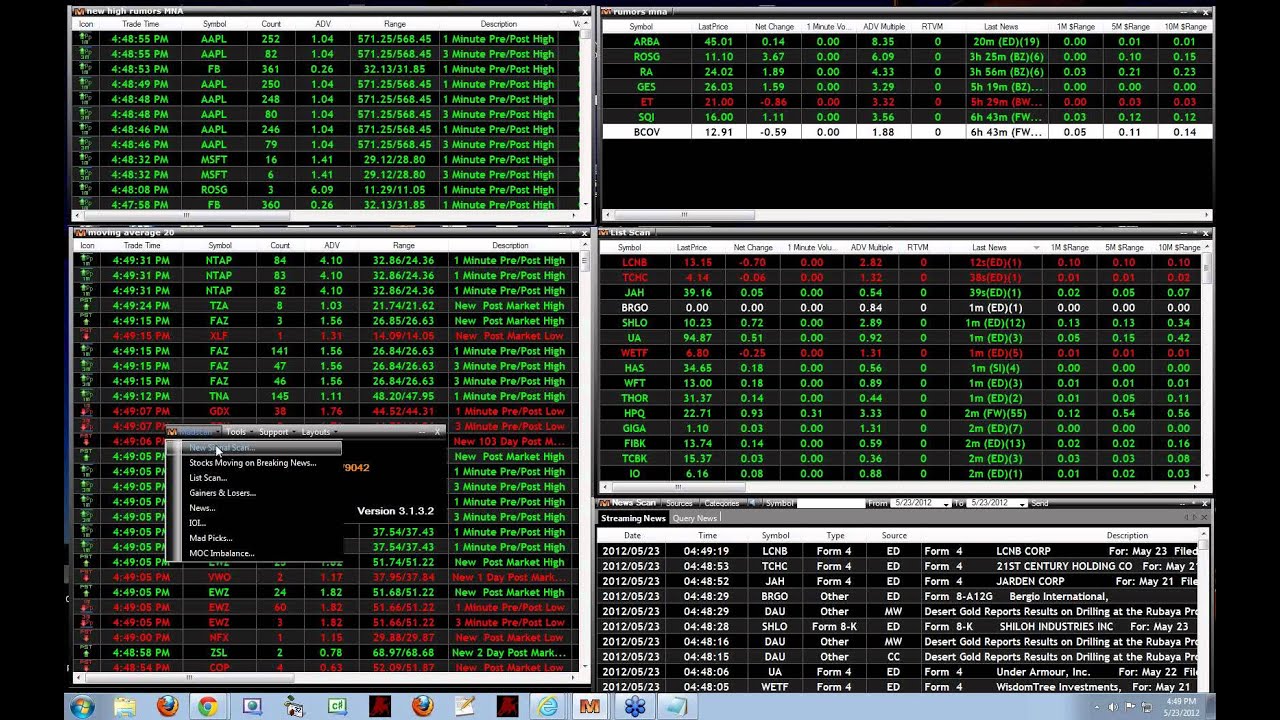
Task: Select IOI... menu entry
Action: click(197, 523)
